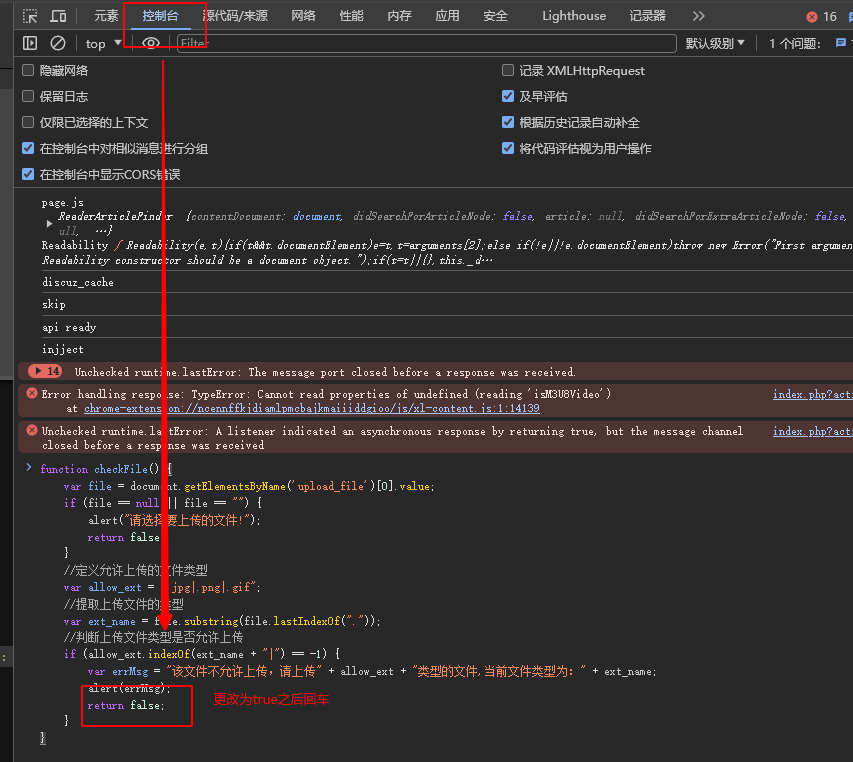
Task: Disable the 及早评估 checkbox
Action: click(x=509, y=96)
